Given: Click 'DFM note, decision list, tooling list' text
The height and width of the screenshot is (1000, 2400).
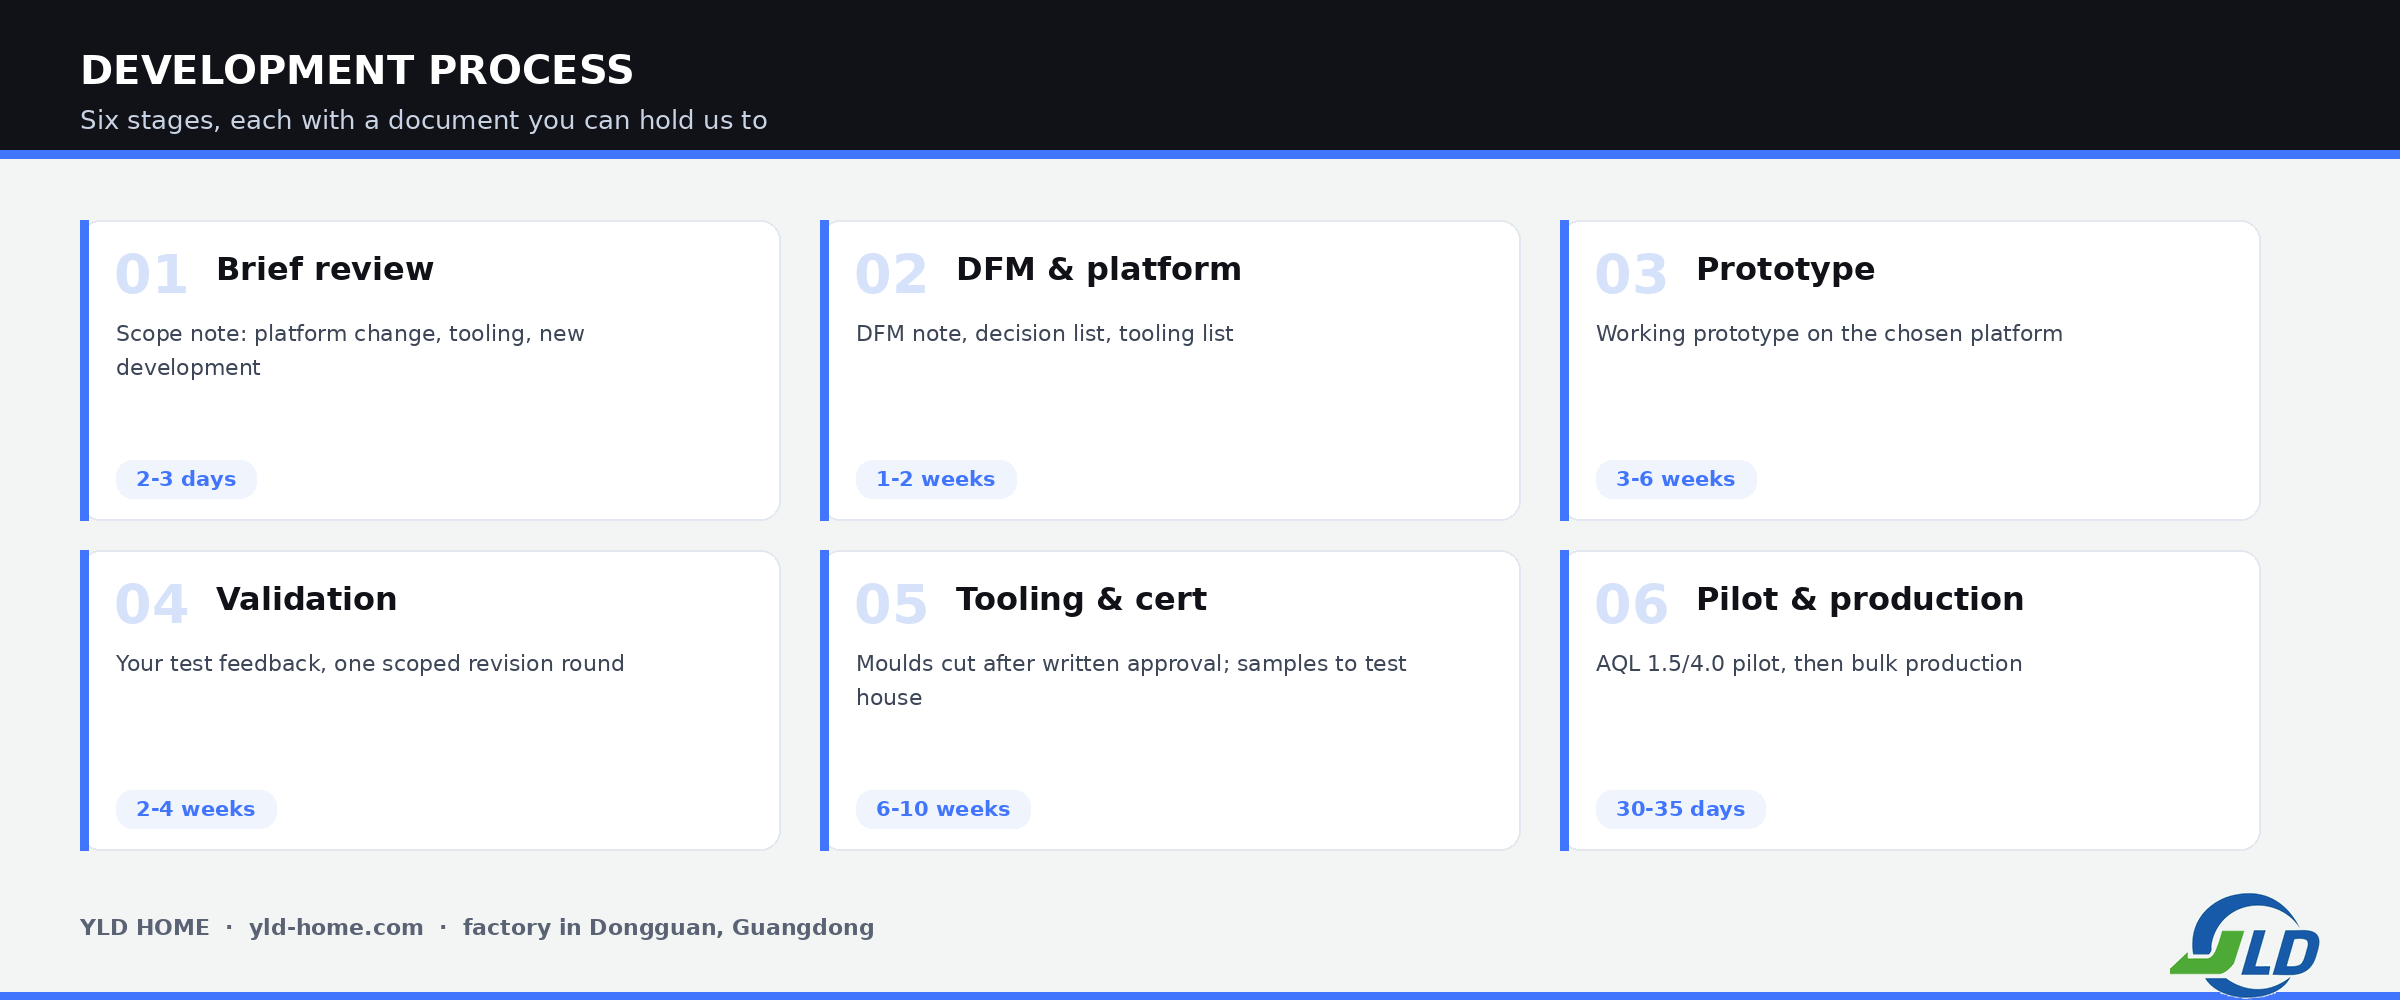Looking at the screenshot, I should point(1045,334).
